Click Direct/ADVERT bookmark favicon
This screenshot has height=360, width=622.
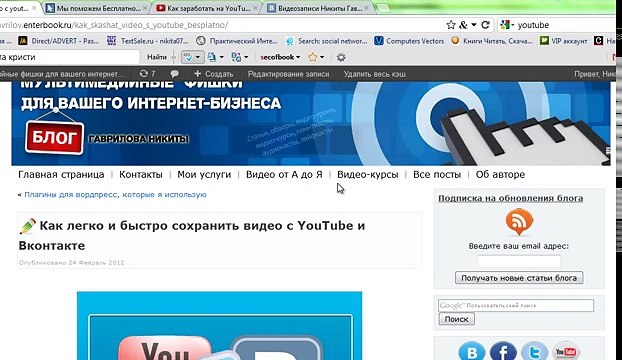click(x=23, y=41)
